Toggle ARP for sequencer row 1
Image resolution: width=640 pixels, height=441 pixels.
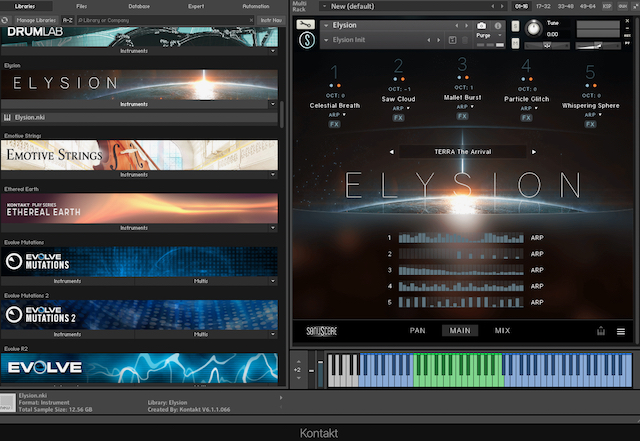coord(537,238)
